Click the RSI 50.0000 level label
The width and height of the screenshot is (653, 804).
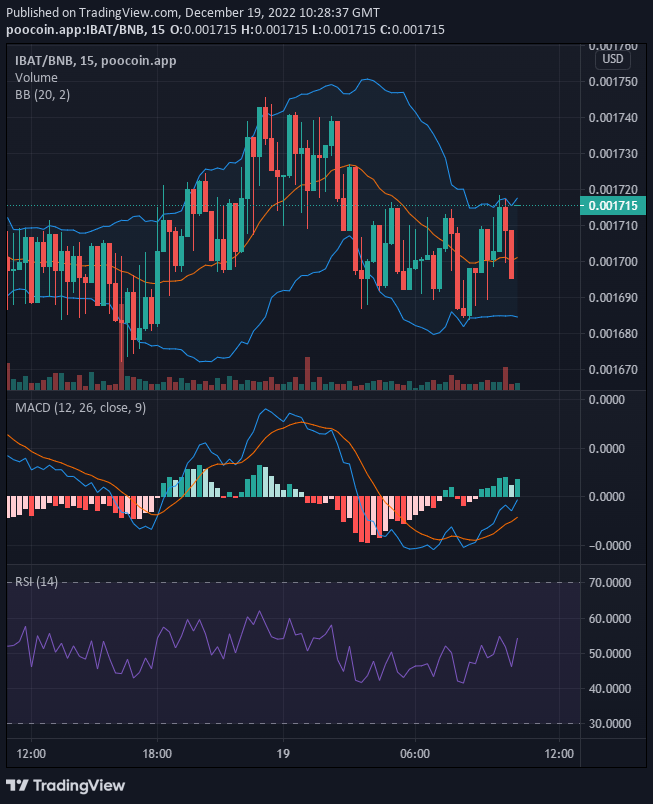(610, 654)
